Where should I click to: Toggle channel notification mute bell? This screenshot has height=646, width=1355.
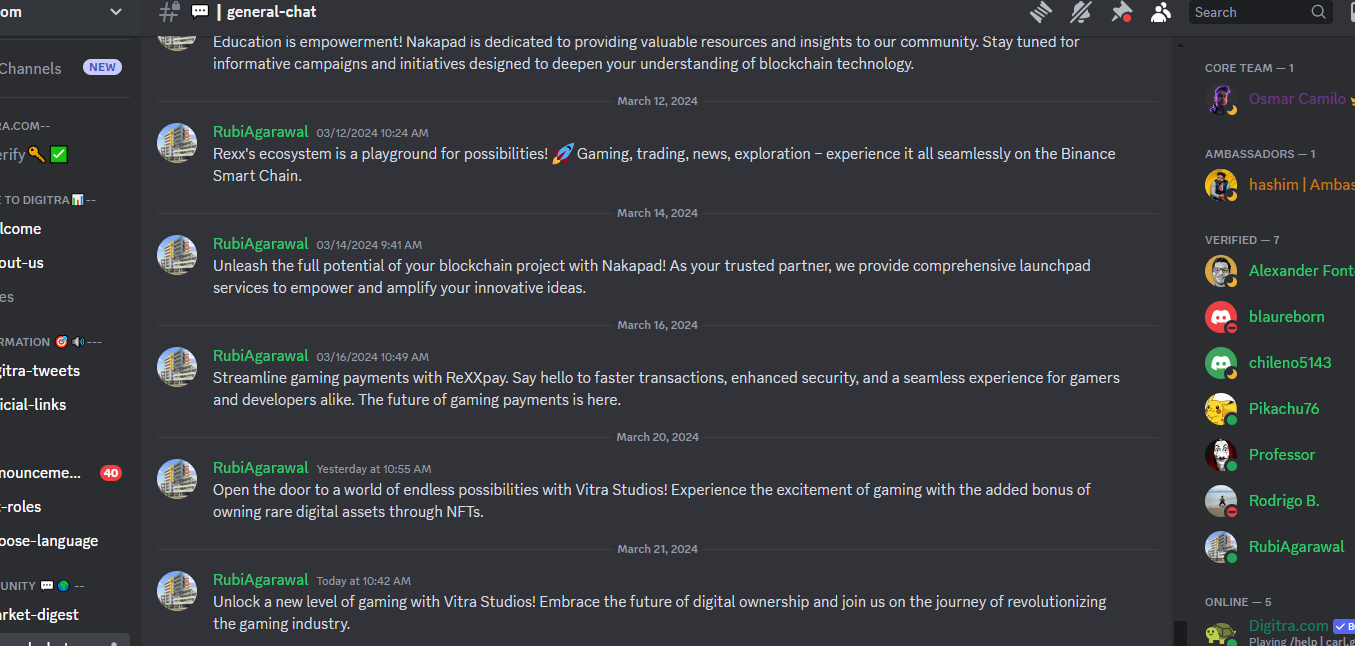click(1081, 12)
